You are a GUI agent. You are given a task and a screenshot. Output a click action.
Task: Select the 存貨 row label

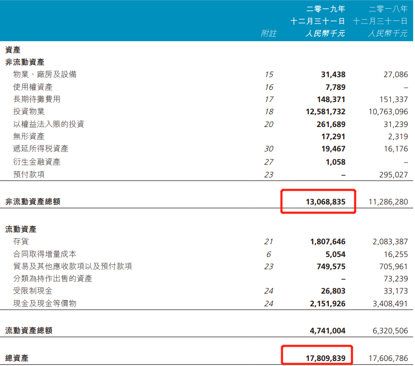click(x=21, y=242)
